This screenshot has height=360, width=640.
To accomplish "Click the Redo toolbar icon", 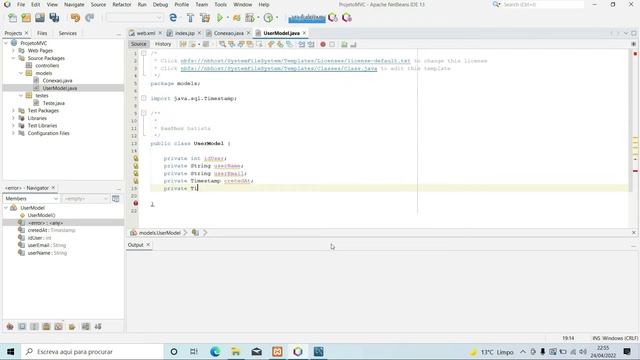I will point(90,18).
